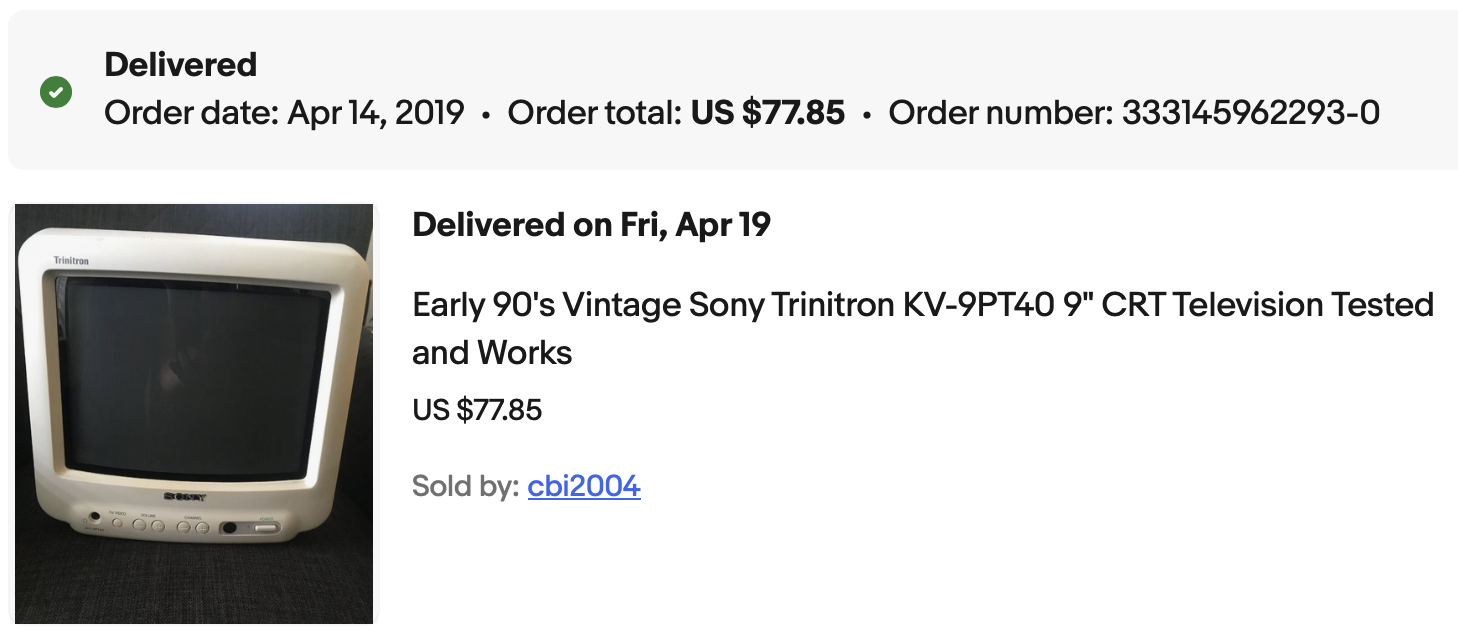Viewport: 1458px width, 644px height.
Task: Click the green delivered checkmark icon
Action: 56,93
